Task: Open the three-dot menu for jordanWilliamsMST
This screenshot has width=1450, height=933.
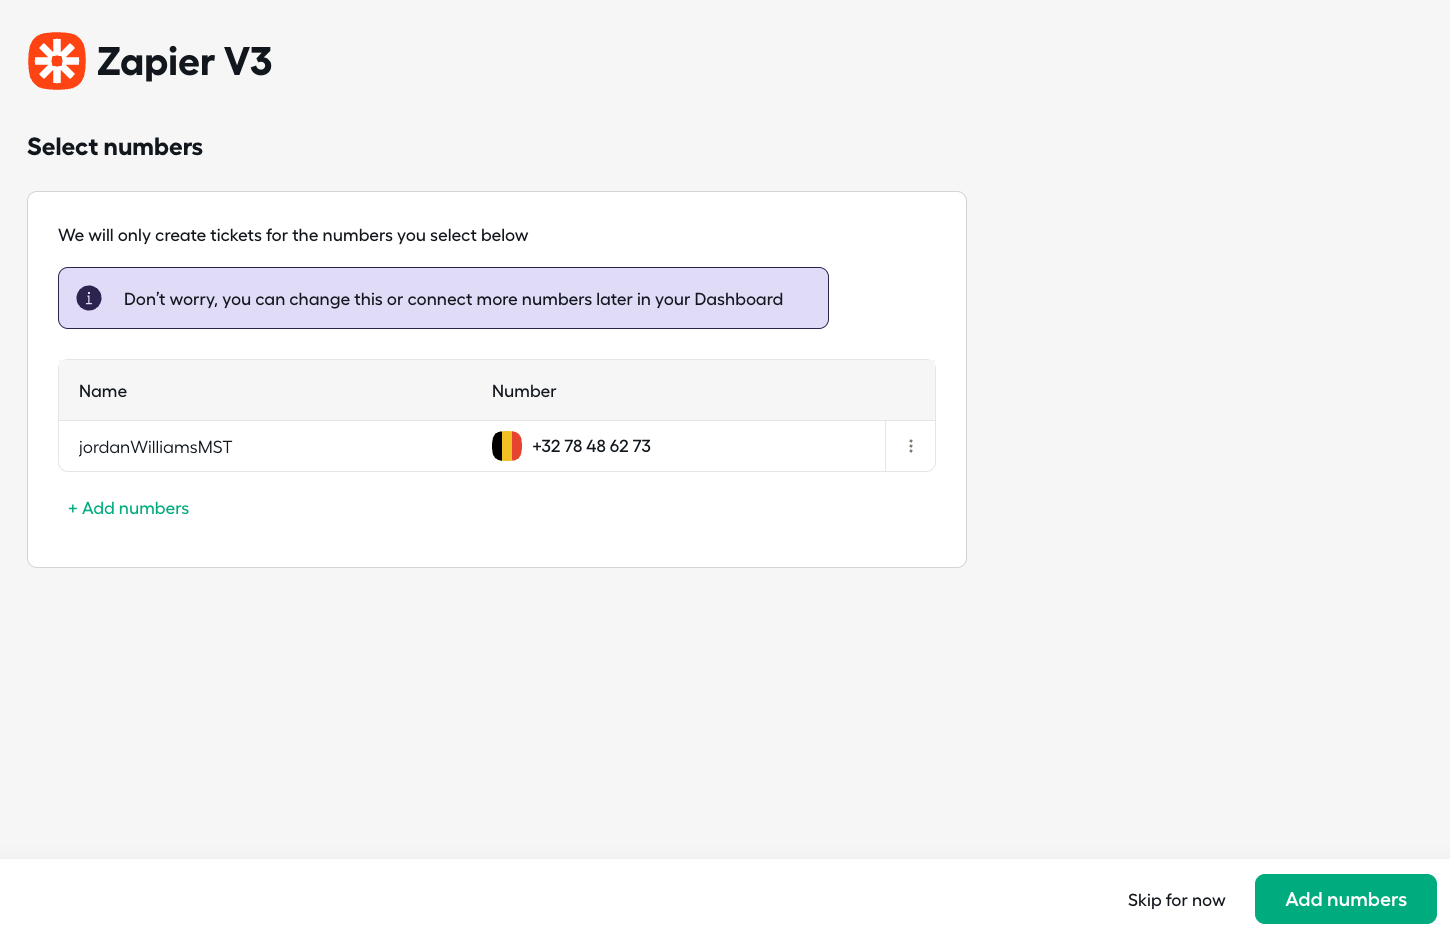Action: [910, 446]
